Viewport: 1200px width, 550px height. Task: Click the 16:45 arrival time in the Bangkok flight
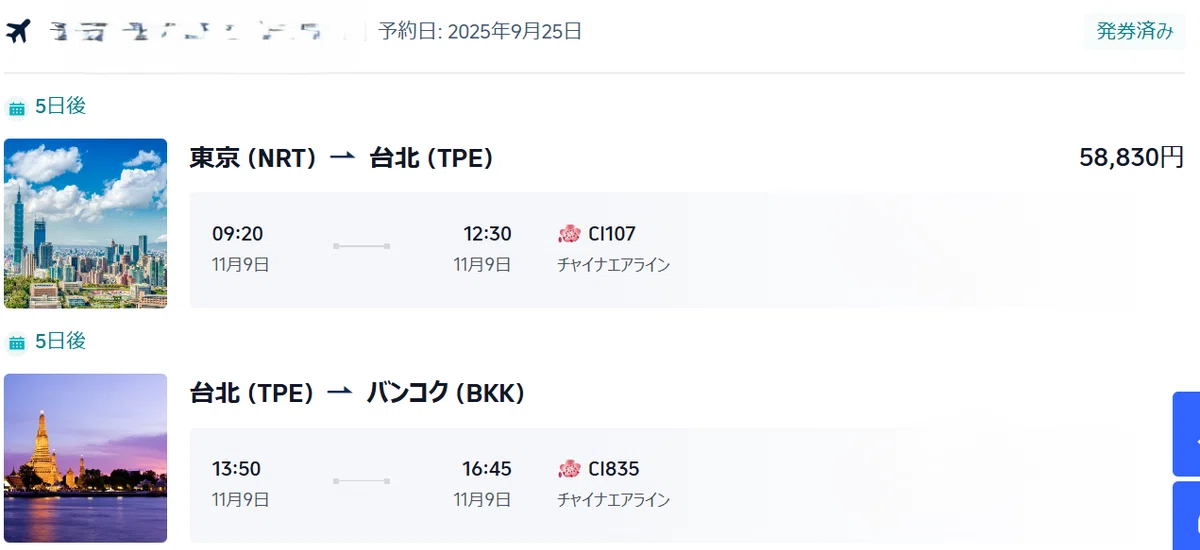(x=487, y=469)
